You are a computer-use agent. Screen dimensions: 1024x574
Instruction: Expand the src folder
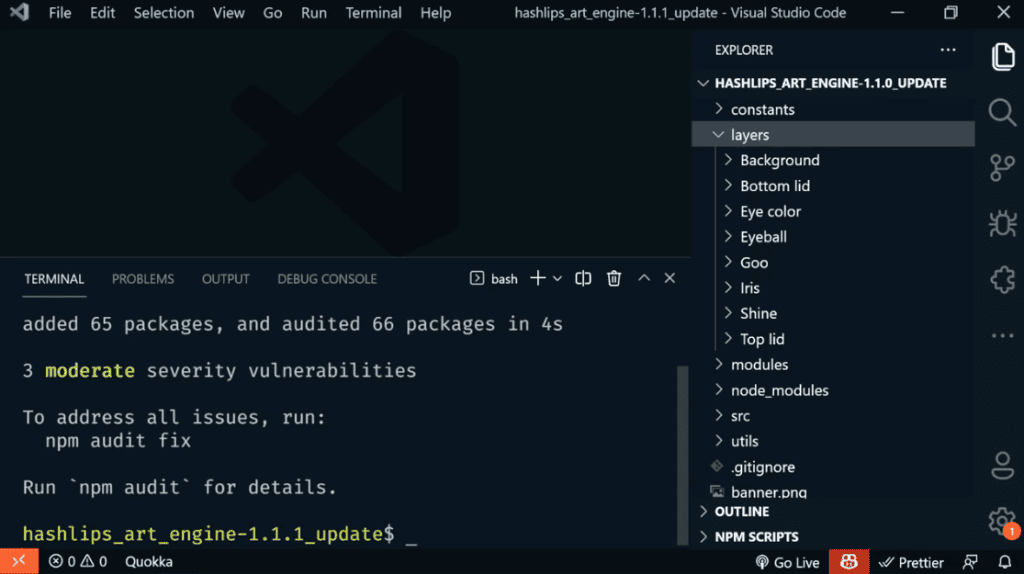coord(719,415)
